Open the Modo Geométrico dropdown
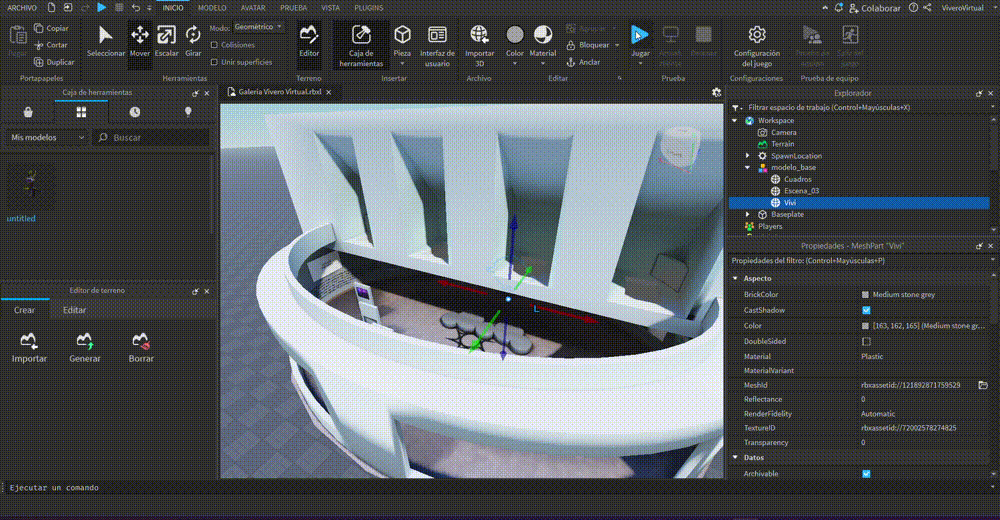1000x520 pixels. 259,27
